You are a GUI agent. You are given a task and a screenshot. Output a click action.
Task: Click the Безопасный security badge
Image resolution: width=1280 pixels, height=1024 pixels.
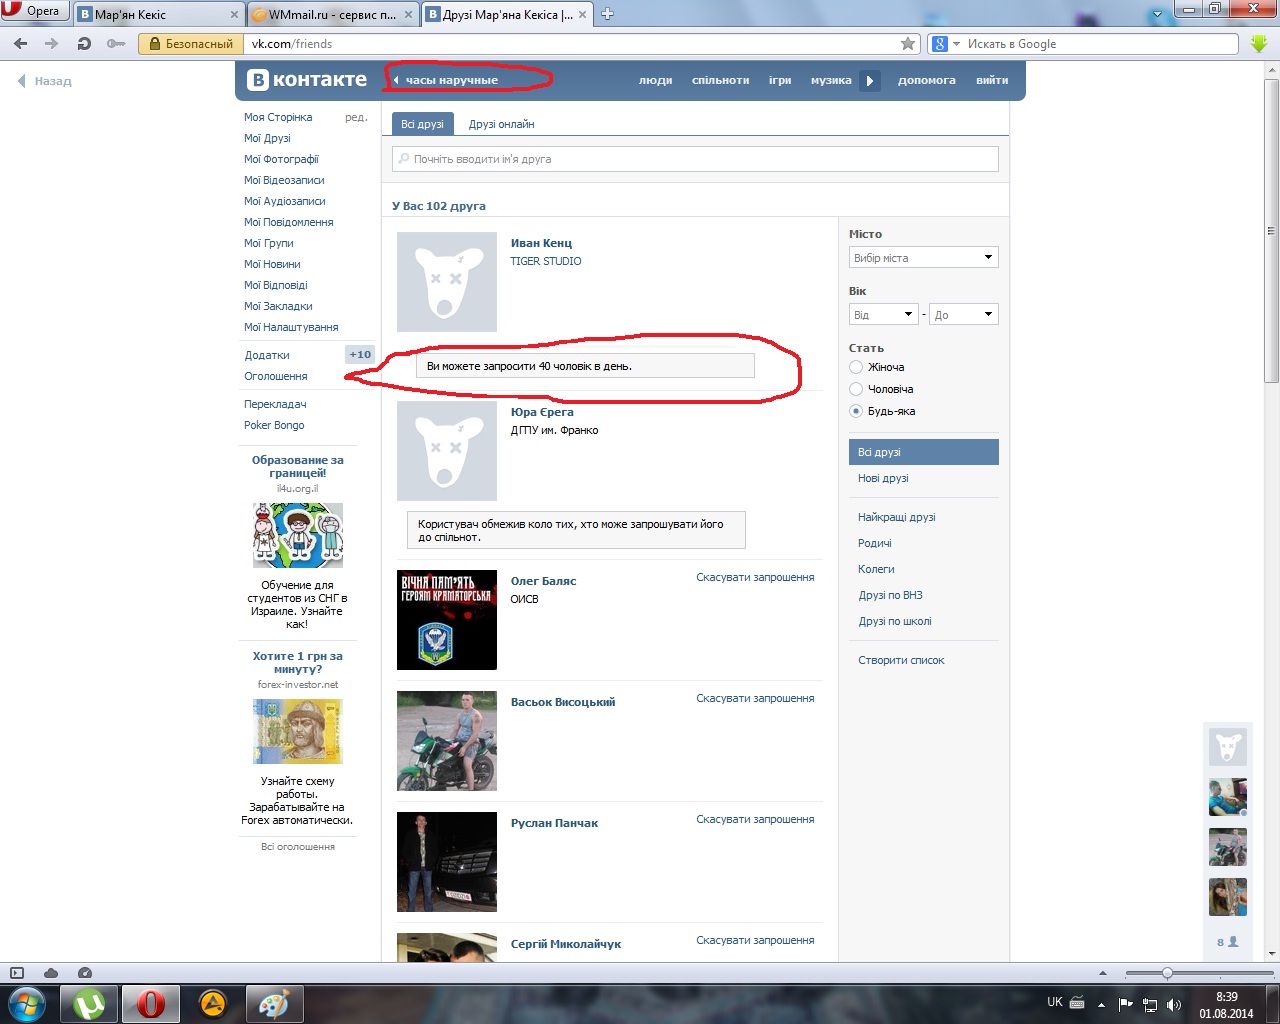(191, 44)
